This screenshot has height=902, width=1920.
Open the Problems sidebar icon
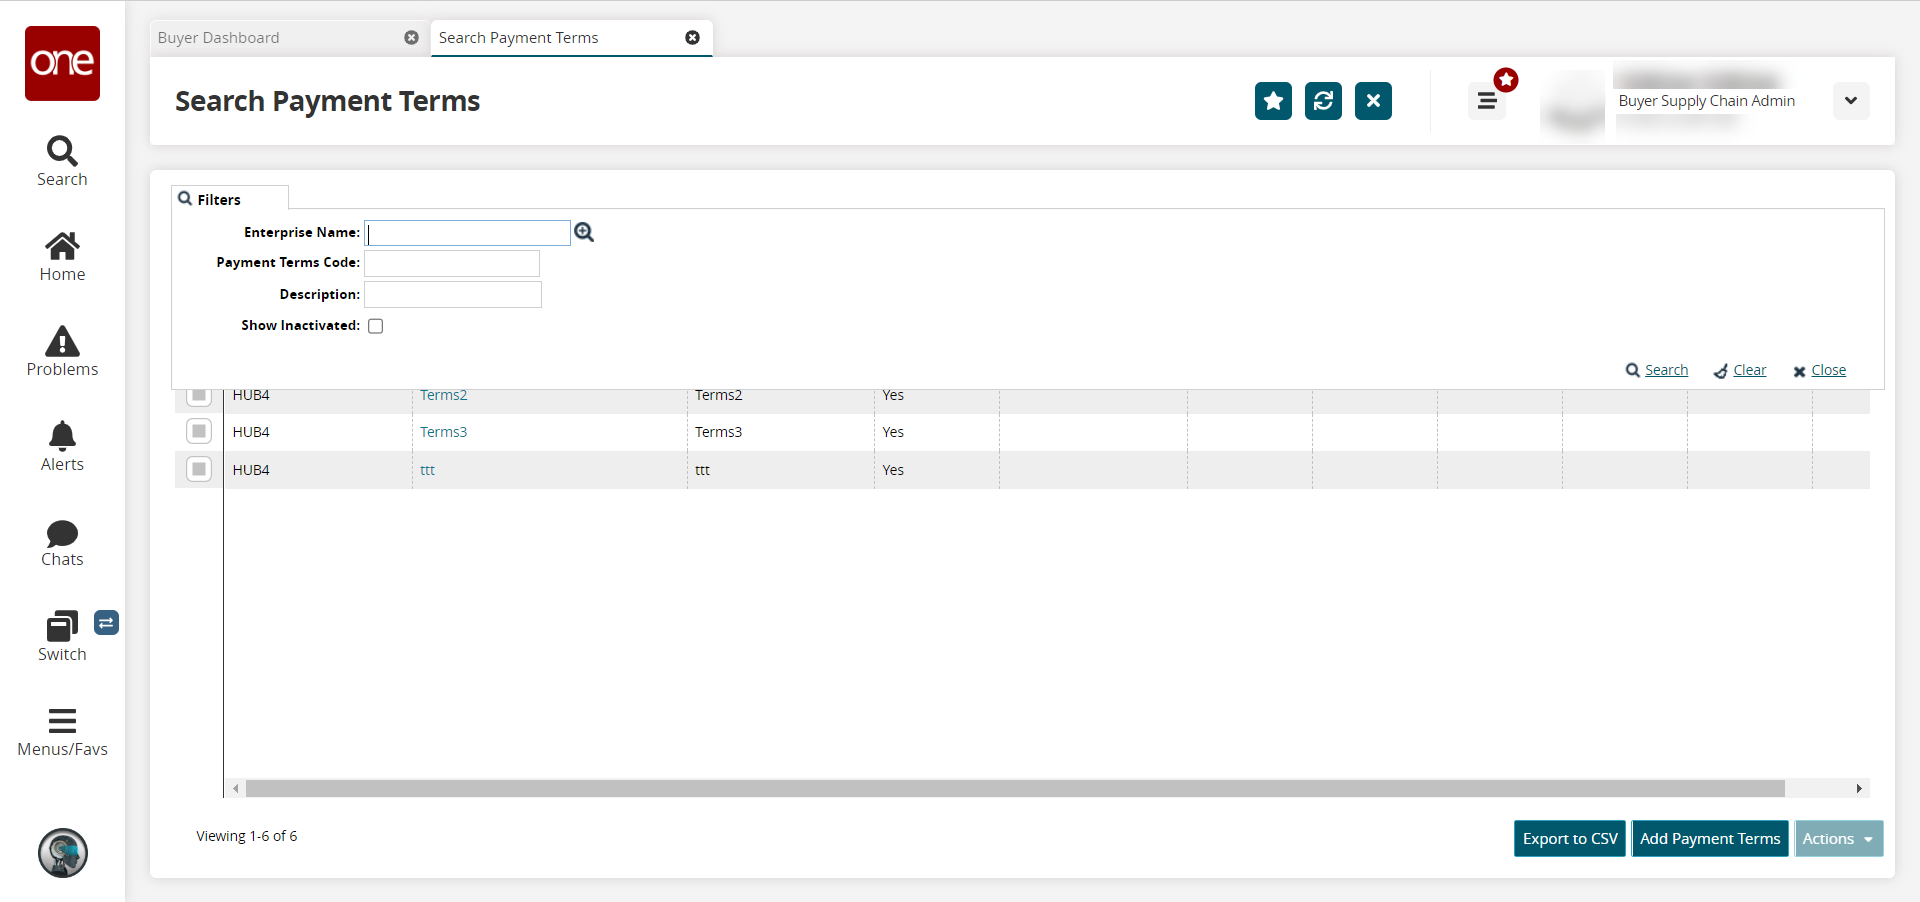coord(62,352)
